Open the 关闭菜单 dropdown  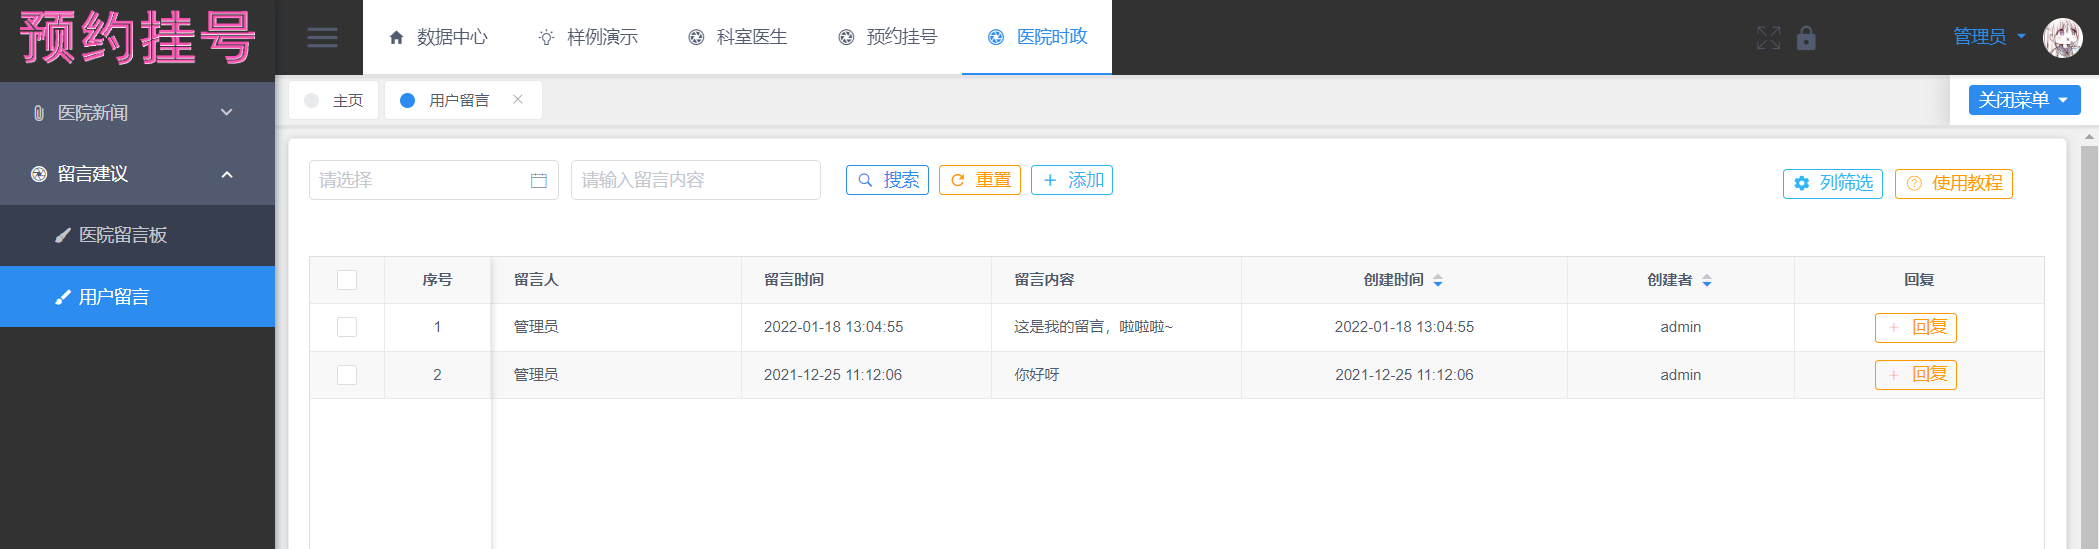coord(2024,100)
